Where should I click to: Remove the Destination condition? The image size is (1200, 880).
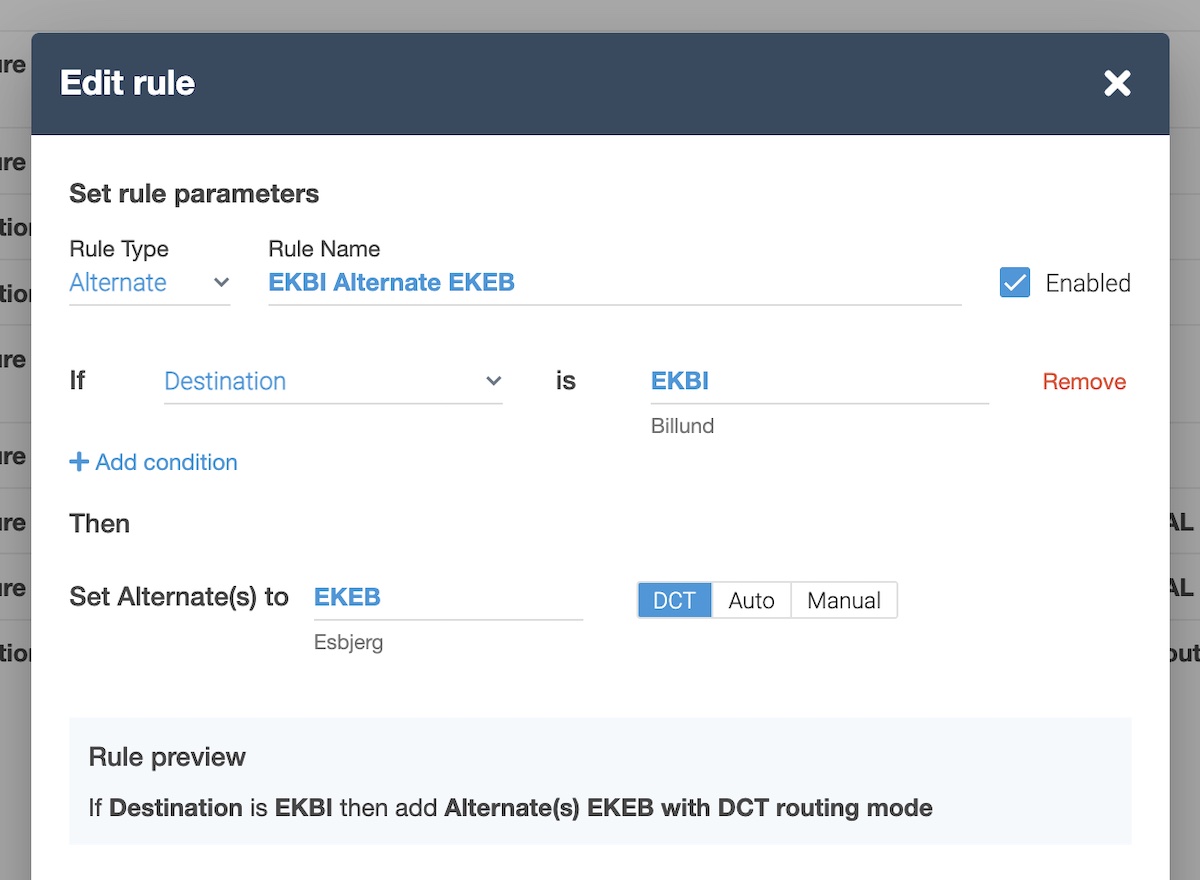(x=1084, y=382)
